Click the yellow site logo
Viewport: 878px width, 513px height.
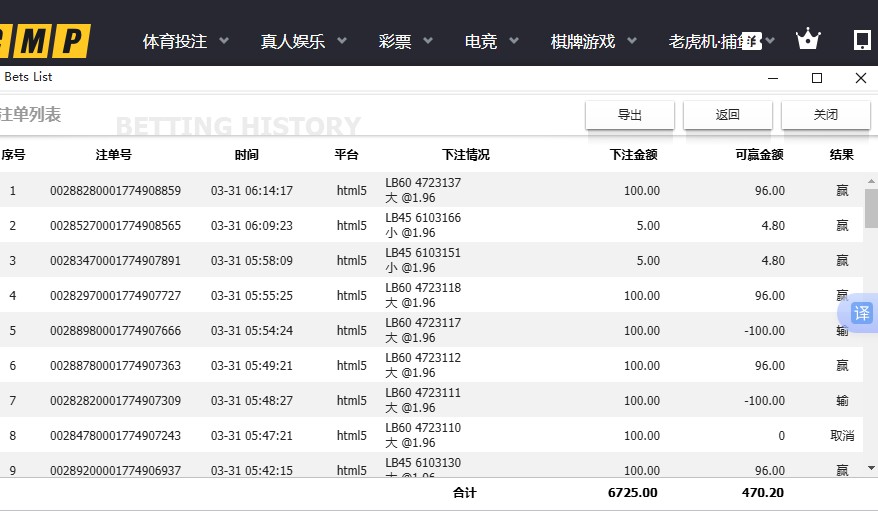point(45,41)
